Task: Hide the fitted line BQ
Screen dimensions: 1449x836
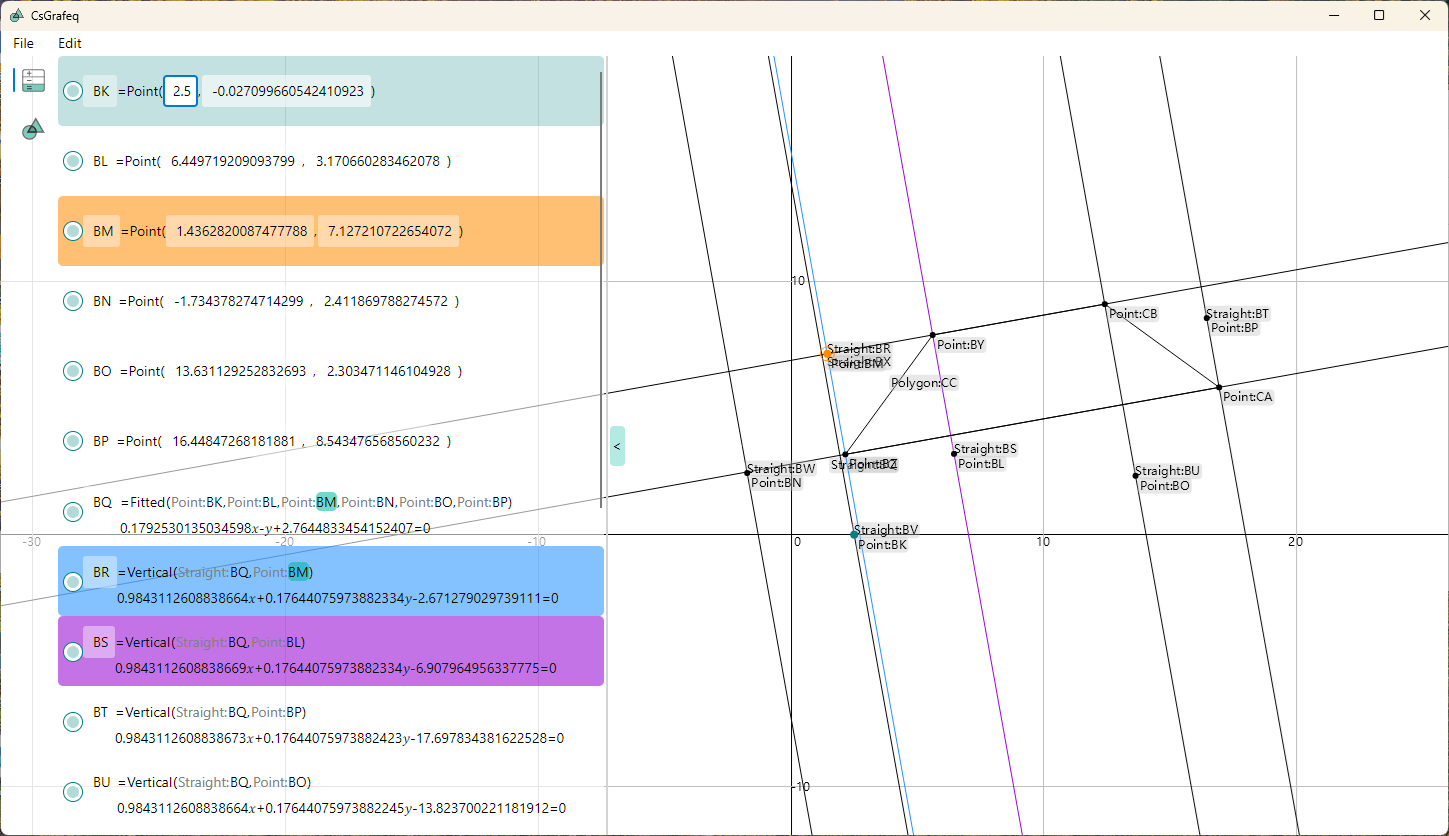Action: [73, 512]
